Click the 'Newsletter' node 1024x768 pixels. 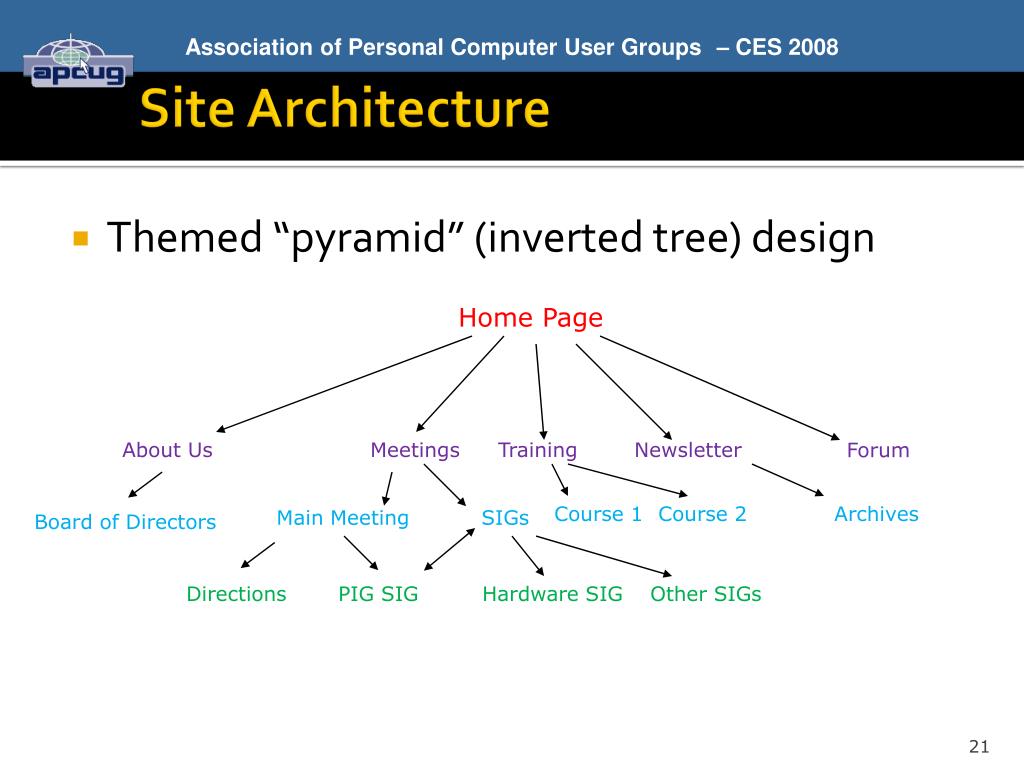[x=688, y=450]
